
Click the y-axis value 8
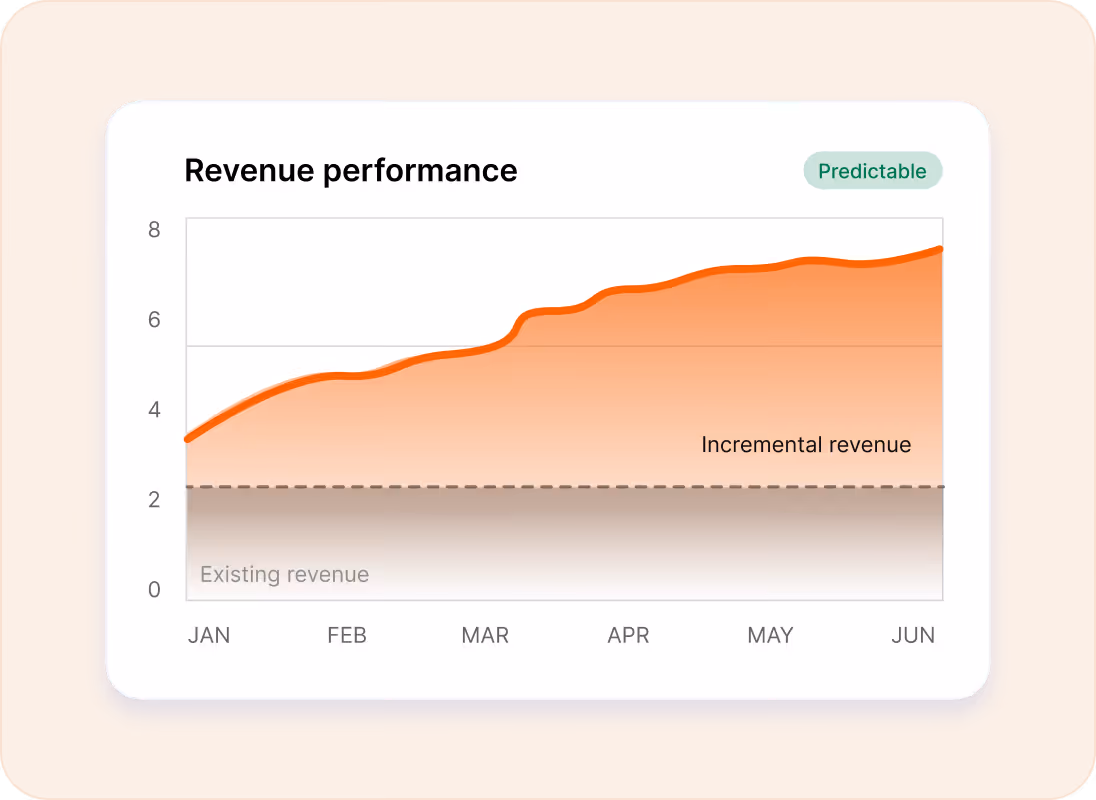(x=154, y=229)
